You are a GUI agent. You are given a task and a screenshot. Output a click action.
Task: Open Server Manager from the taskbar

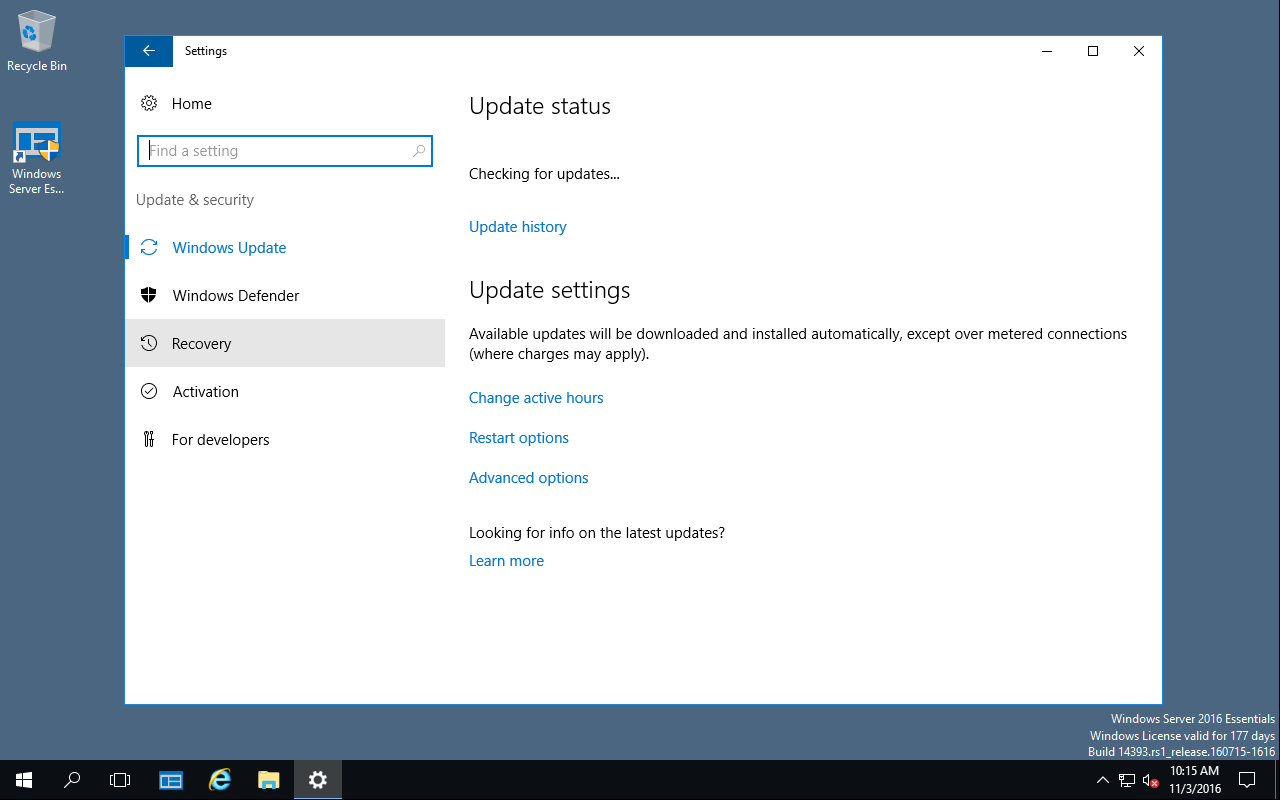(171, 780)
